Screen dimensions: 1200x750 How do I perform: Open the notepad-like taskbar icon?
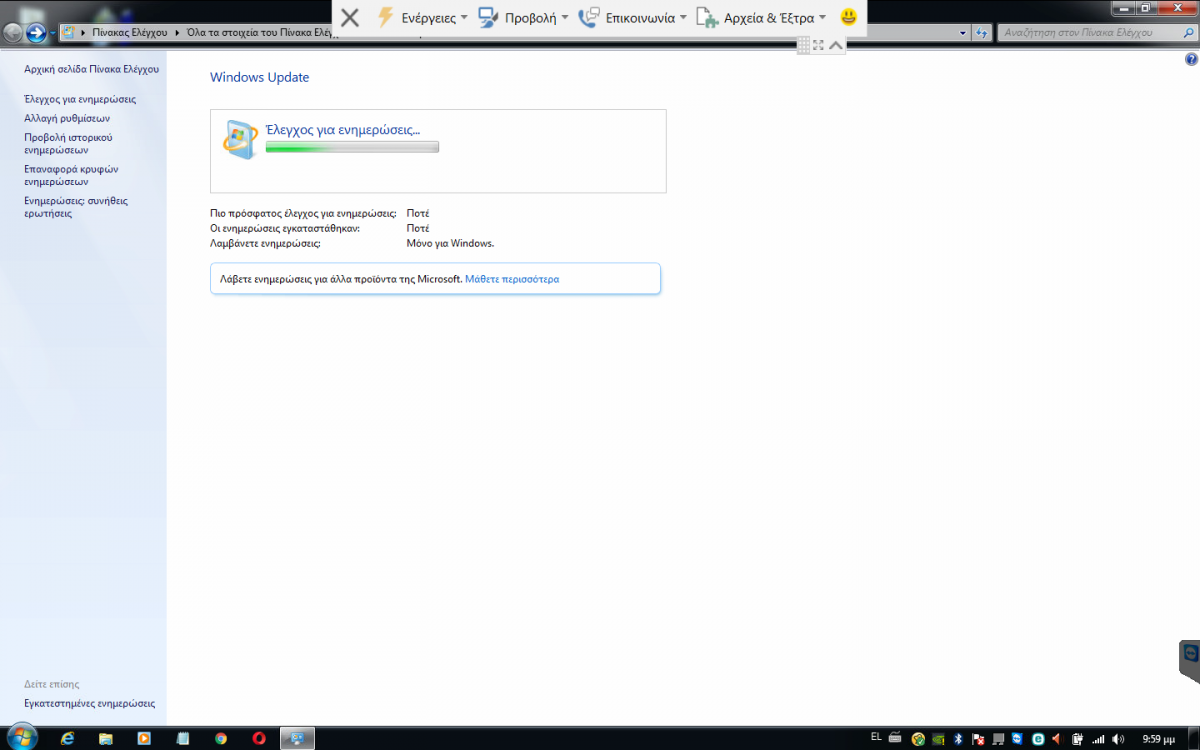click(182, 738)
